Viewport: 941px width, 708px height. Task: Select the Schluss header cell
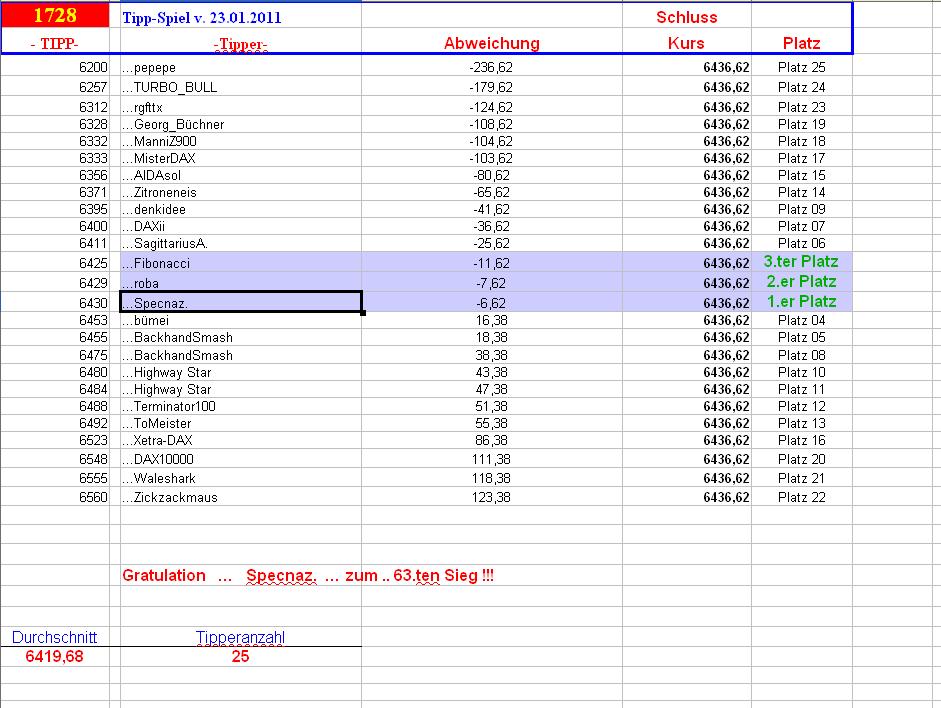point(687,17)
